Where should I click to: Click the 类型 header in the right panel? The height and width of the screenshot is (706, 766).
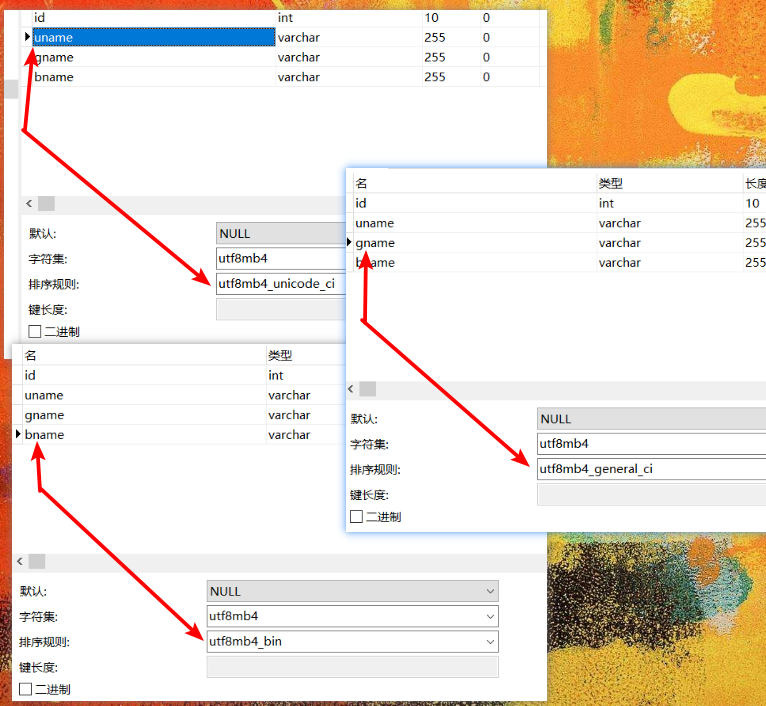[611, 184]
